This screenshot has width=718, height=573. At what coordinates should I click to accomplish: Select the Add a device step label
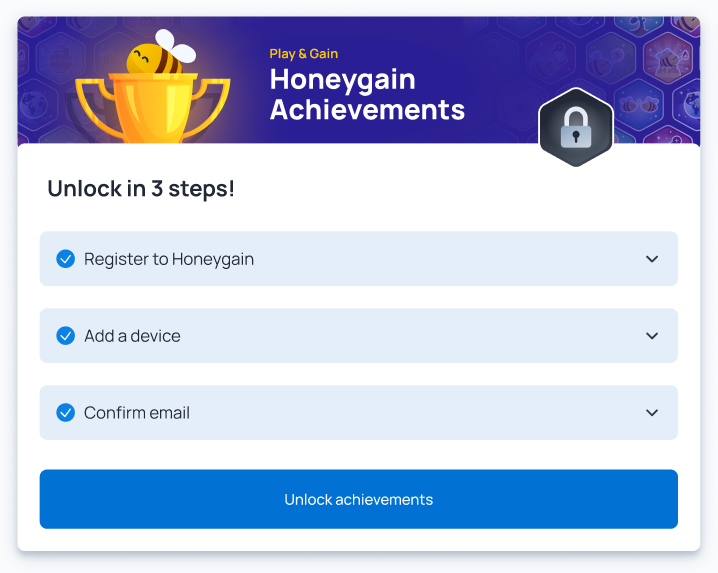coord(132,336)
